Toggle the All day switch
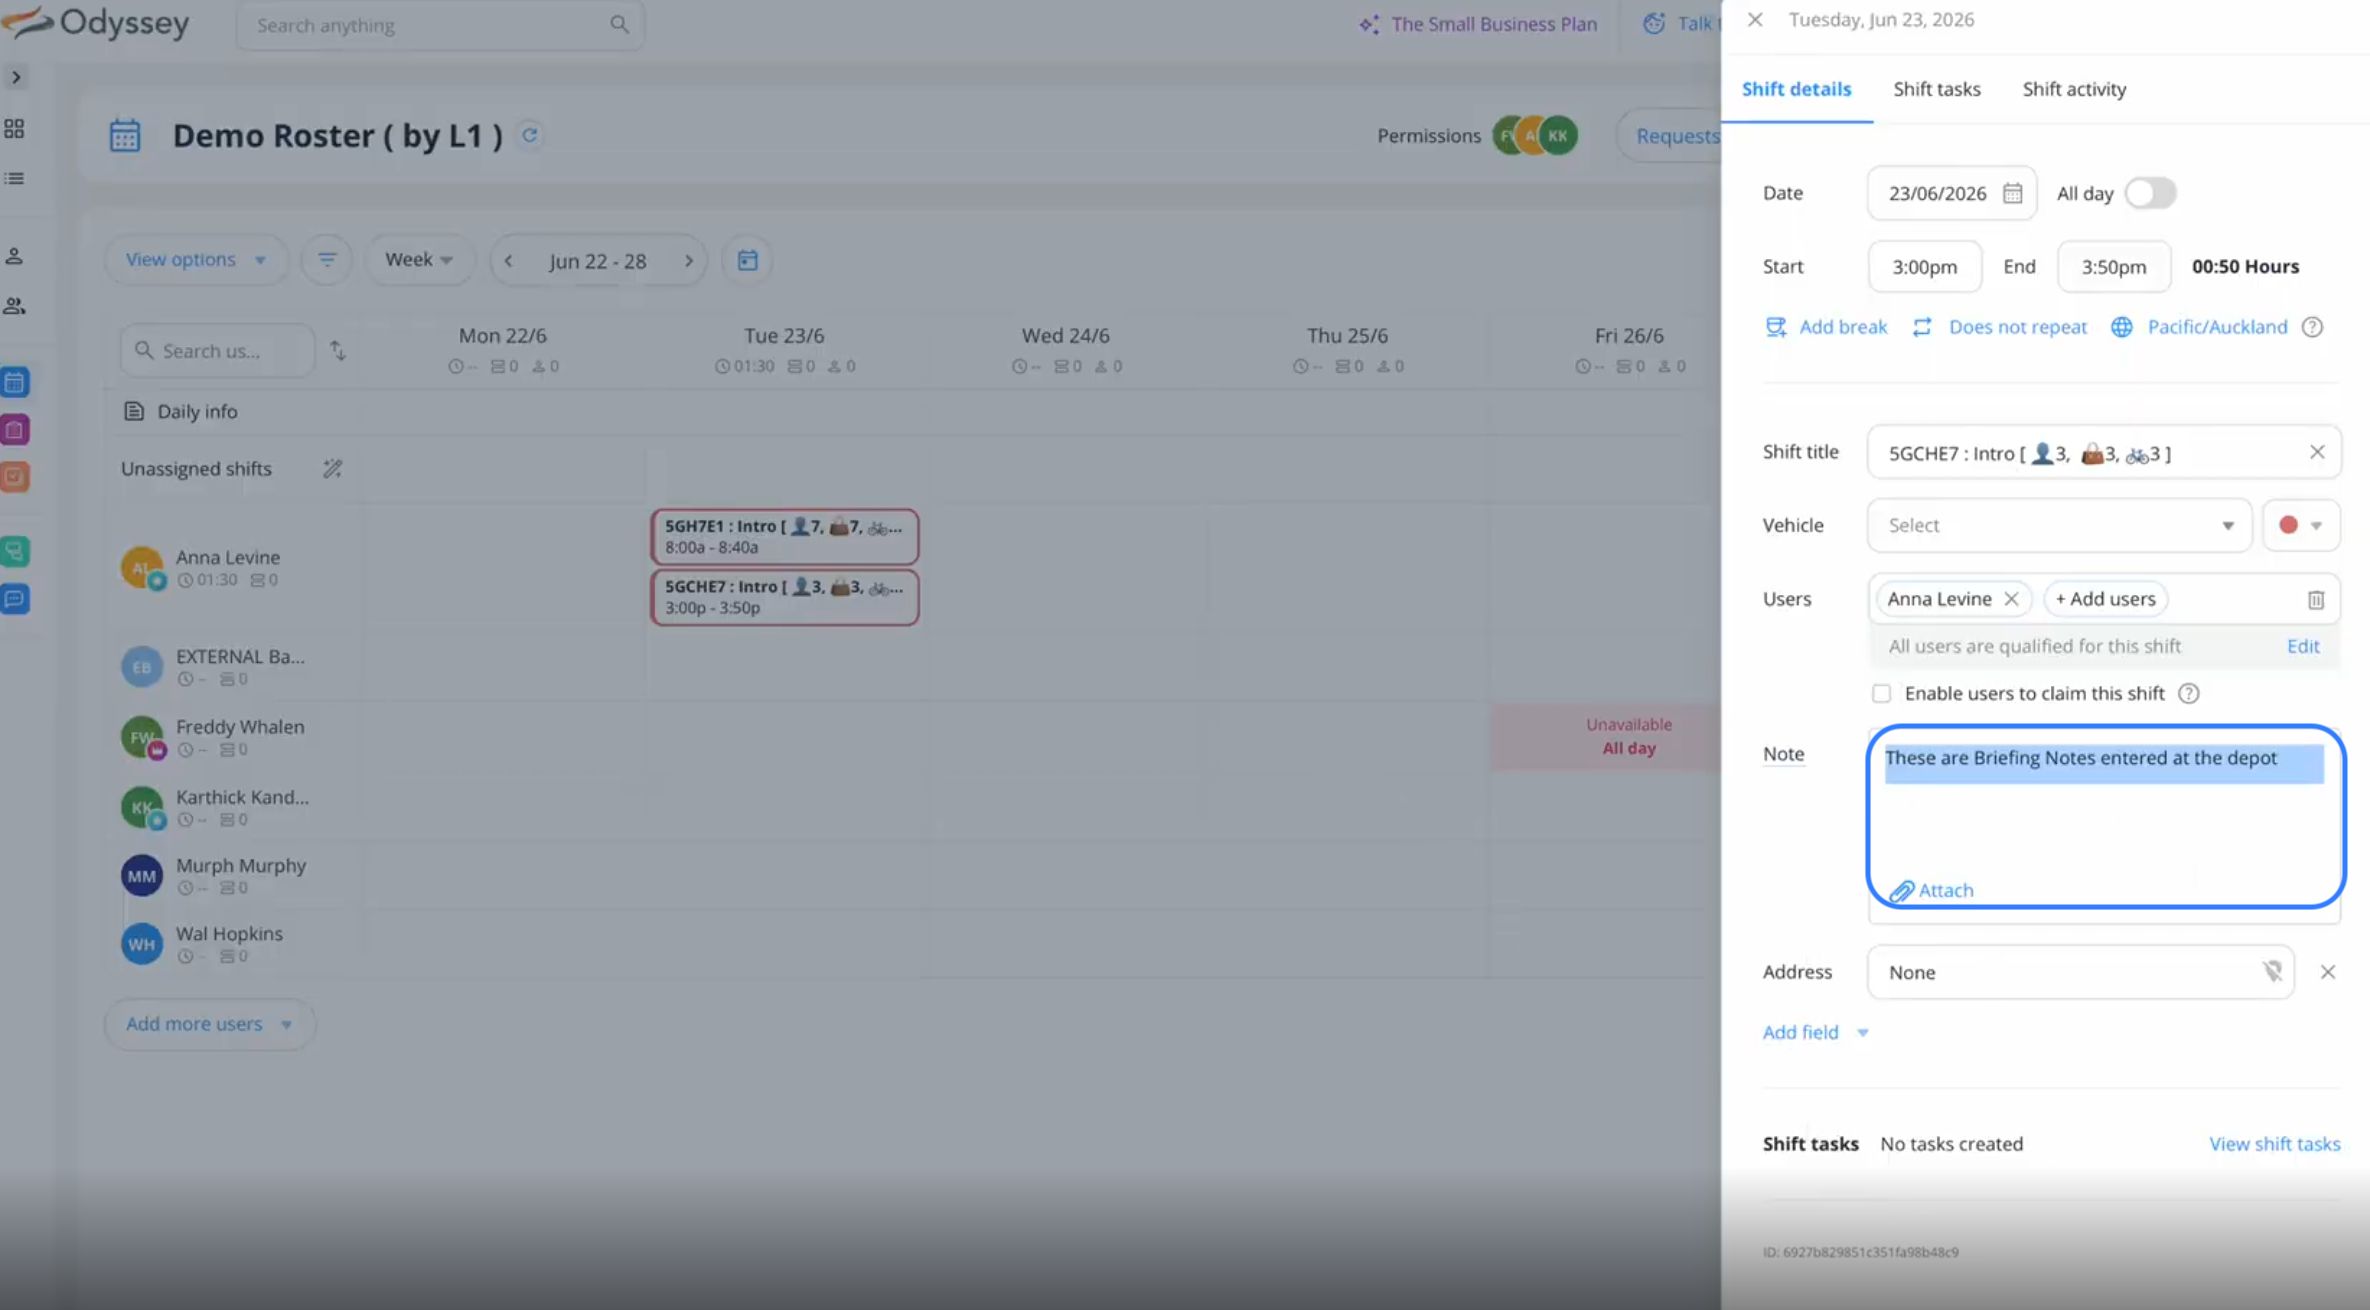This screenshot has width=2370, height=1310. (x=2149, y=193)
